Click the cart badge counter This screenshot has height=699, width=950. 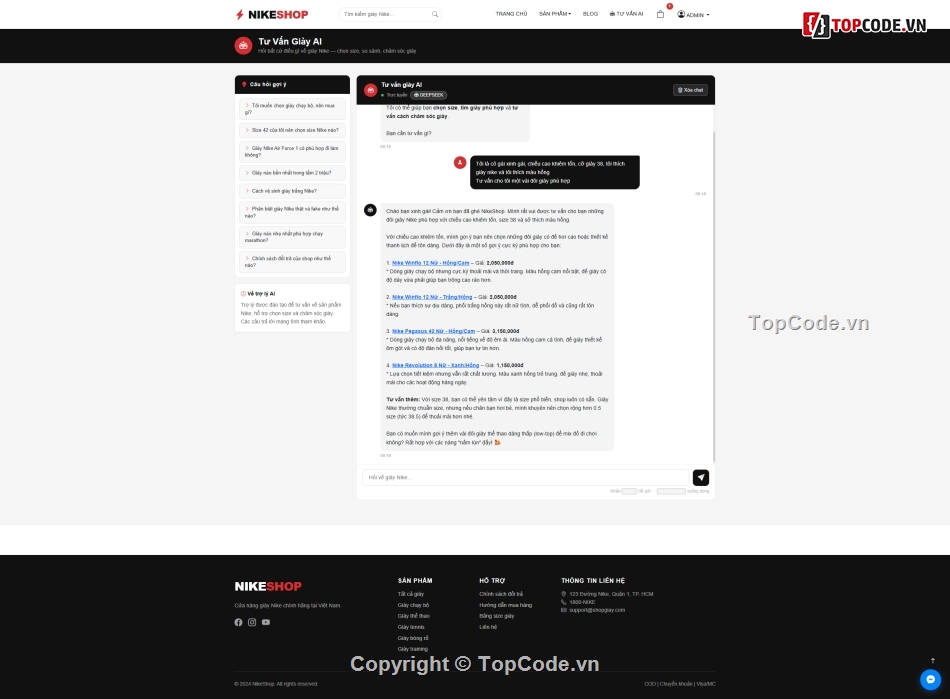669,6
